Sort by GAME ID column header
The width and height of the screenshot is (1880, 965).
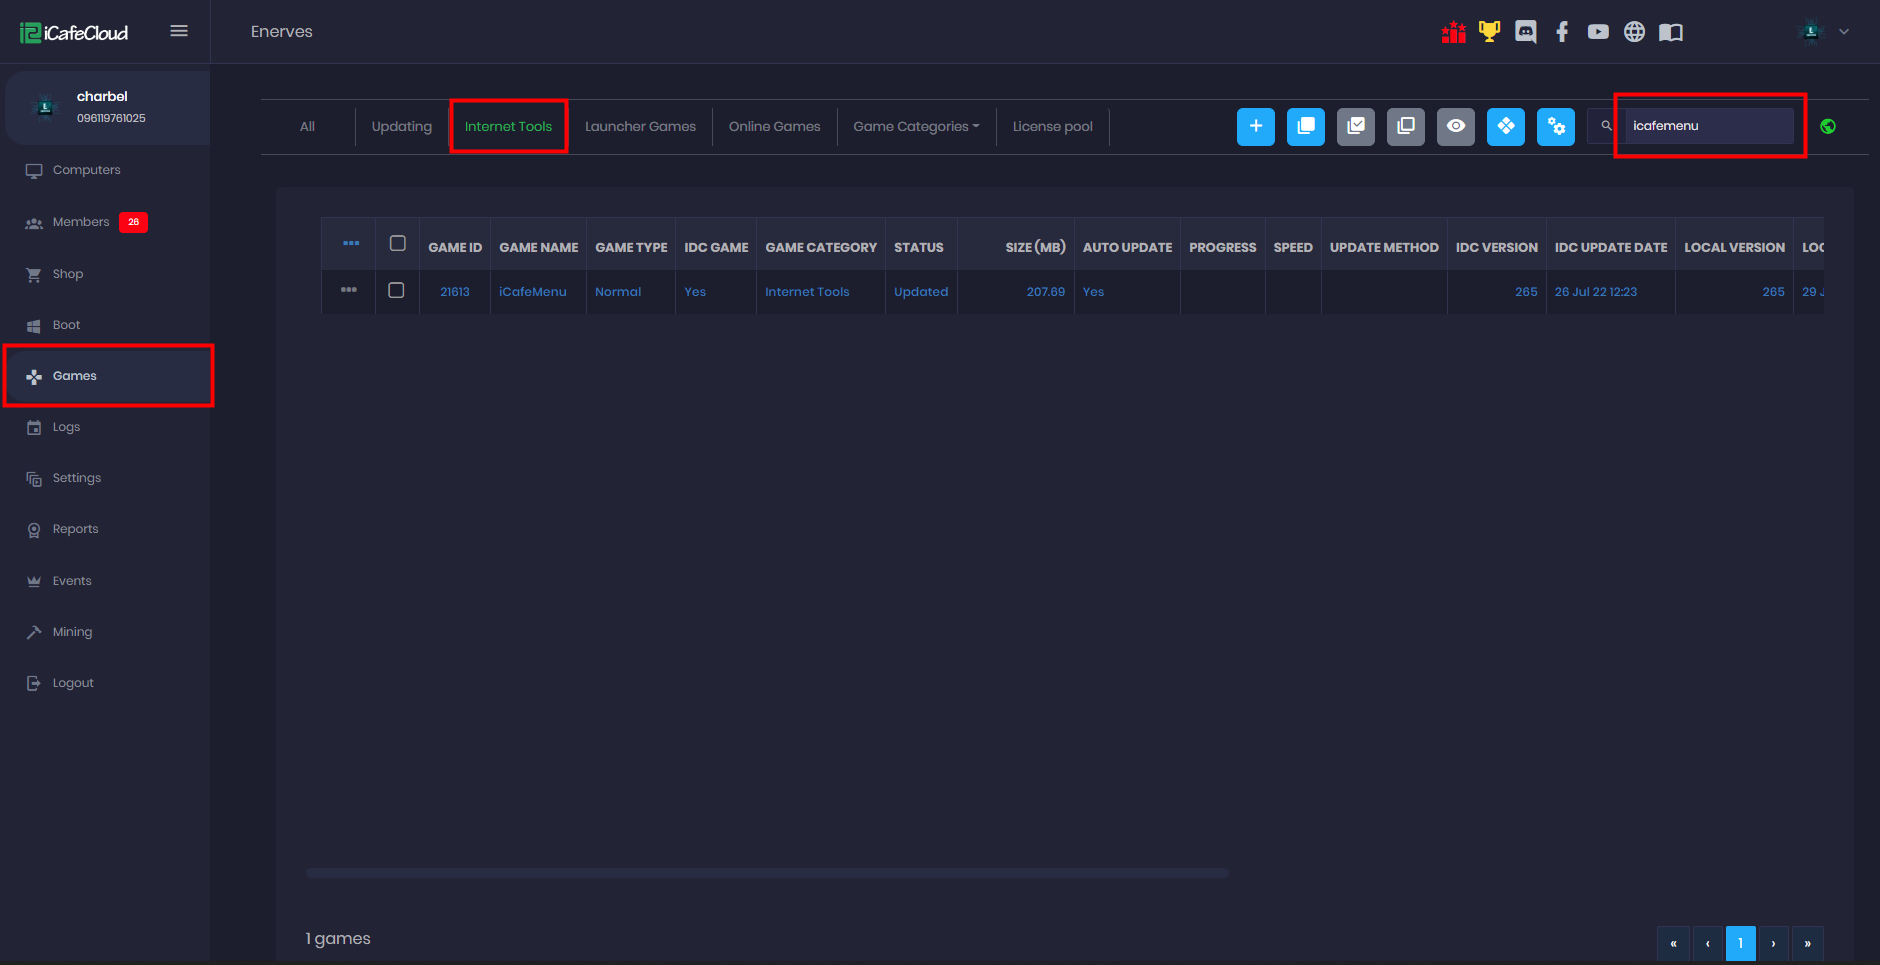point(455,248)
